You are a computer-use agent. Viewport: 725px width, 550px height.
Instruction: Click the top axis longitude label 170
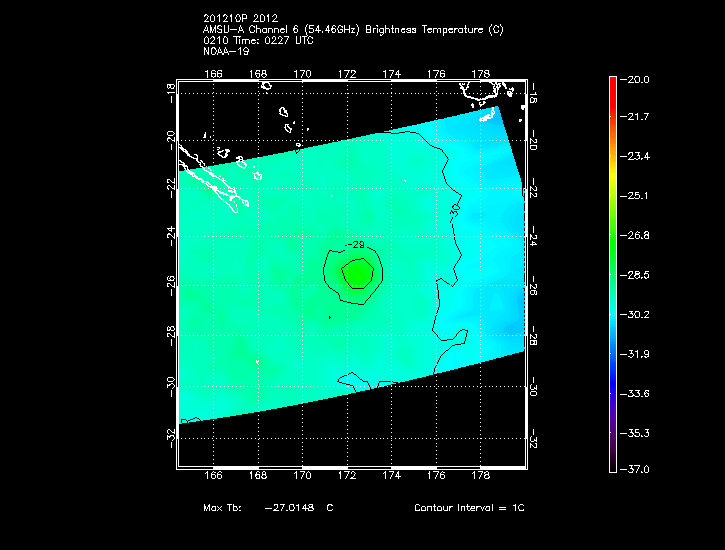tap(302, 74)
